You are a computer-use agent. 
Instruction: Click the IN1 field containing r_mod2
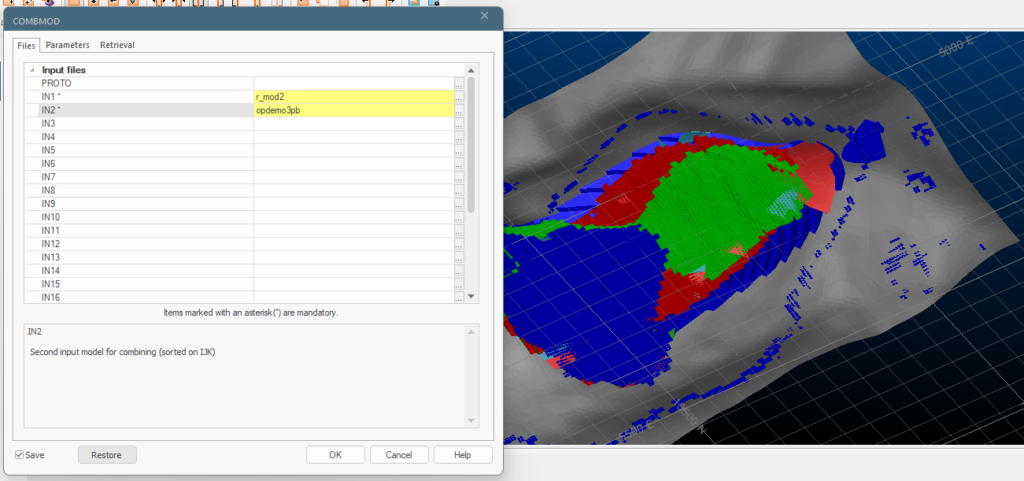354,97
